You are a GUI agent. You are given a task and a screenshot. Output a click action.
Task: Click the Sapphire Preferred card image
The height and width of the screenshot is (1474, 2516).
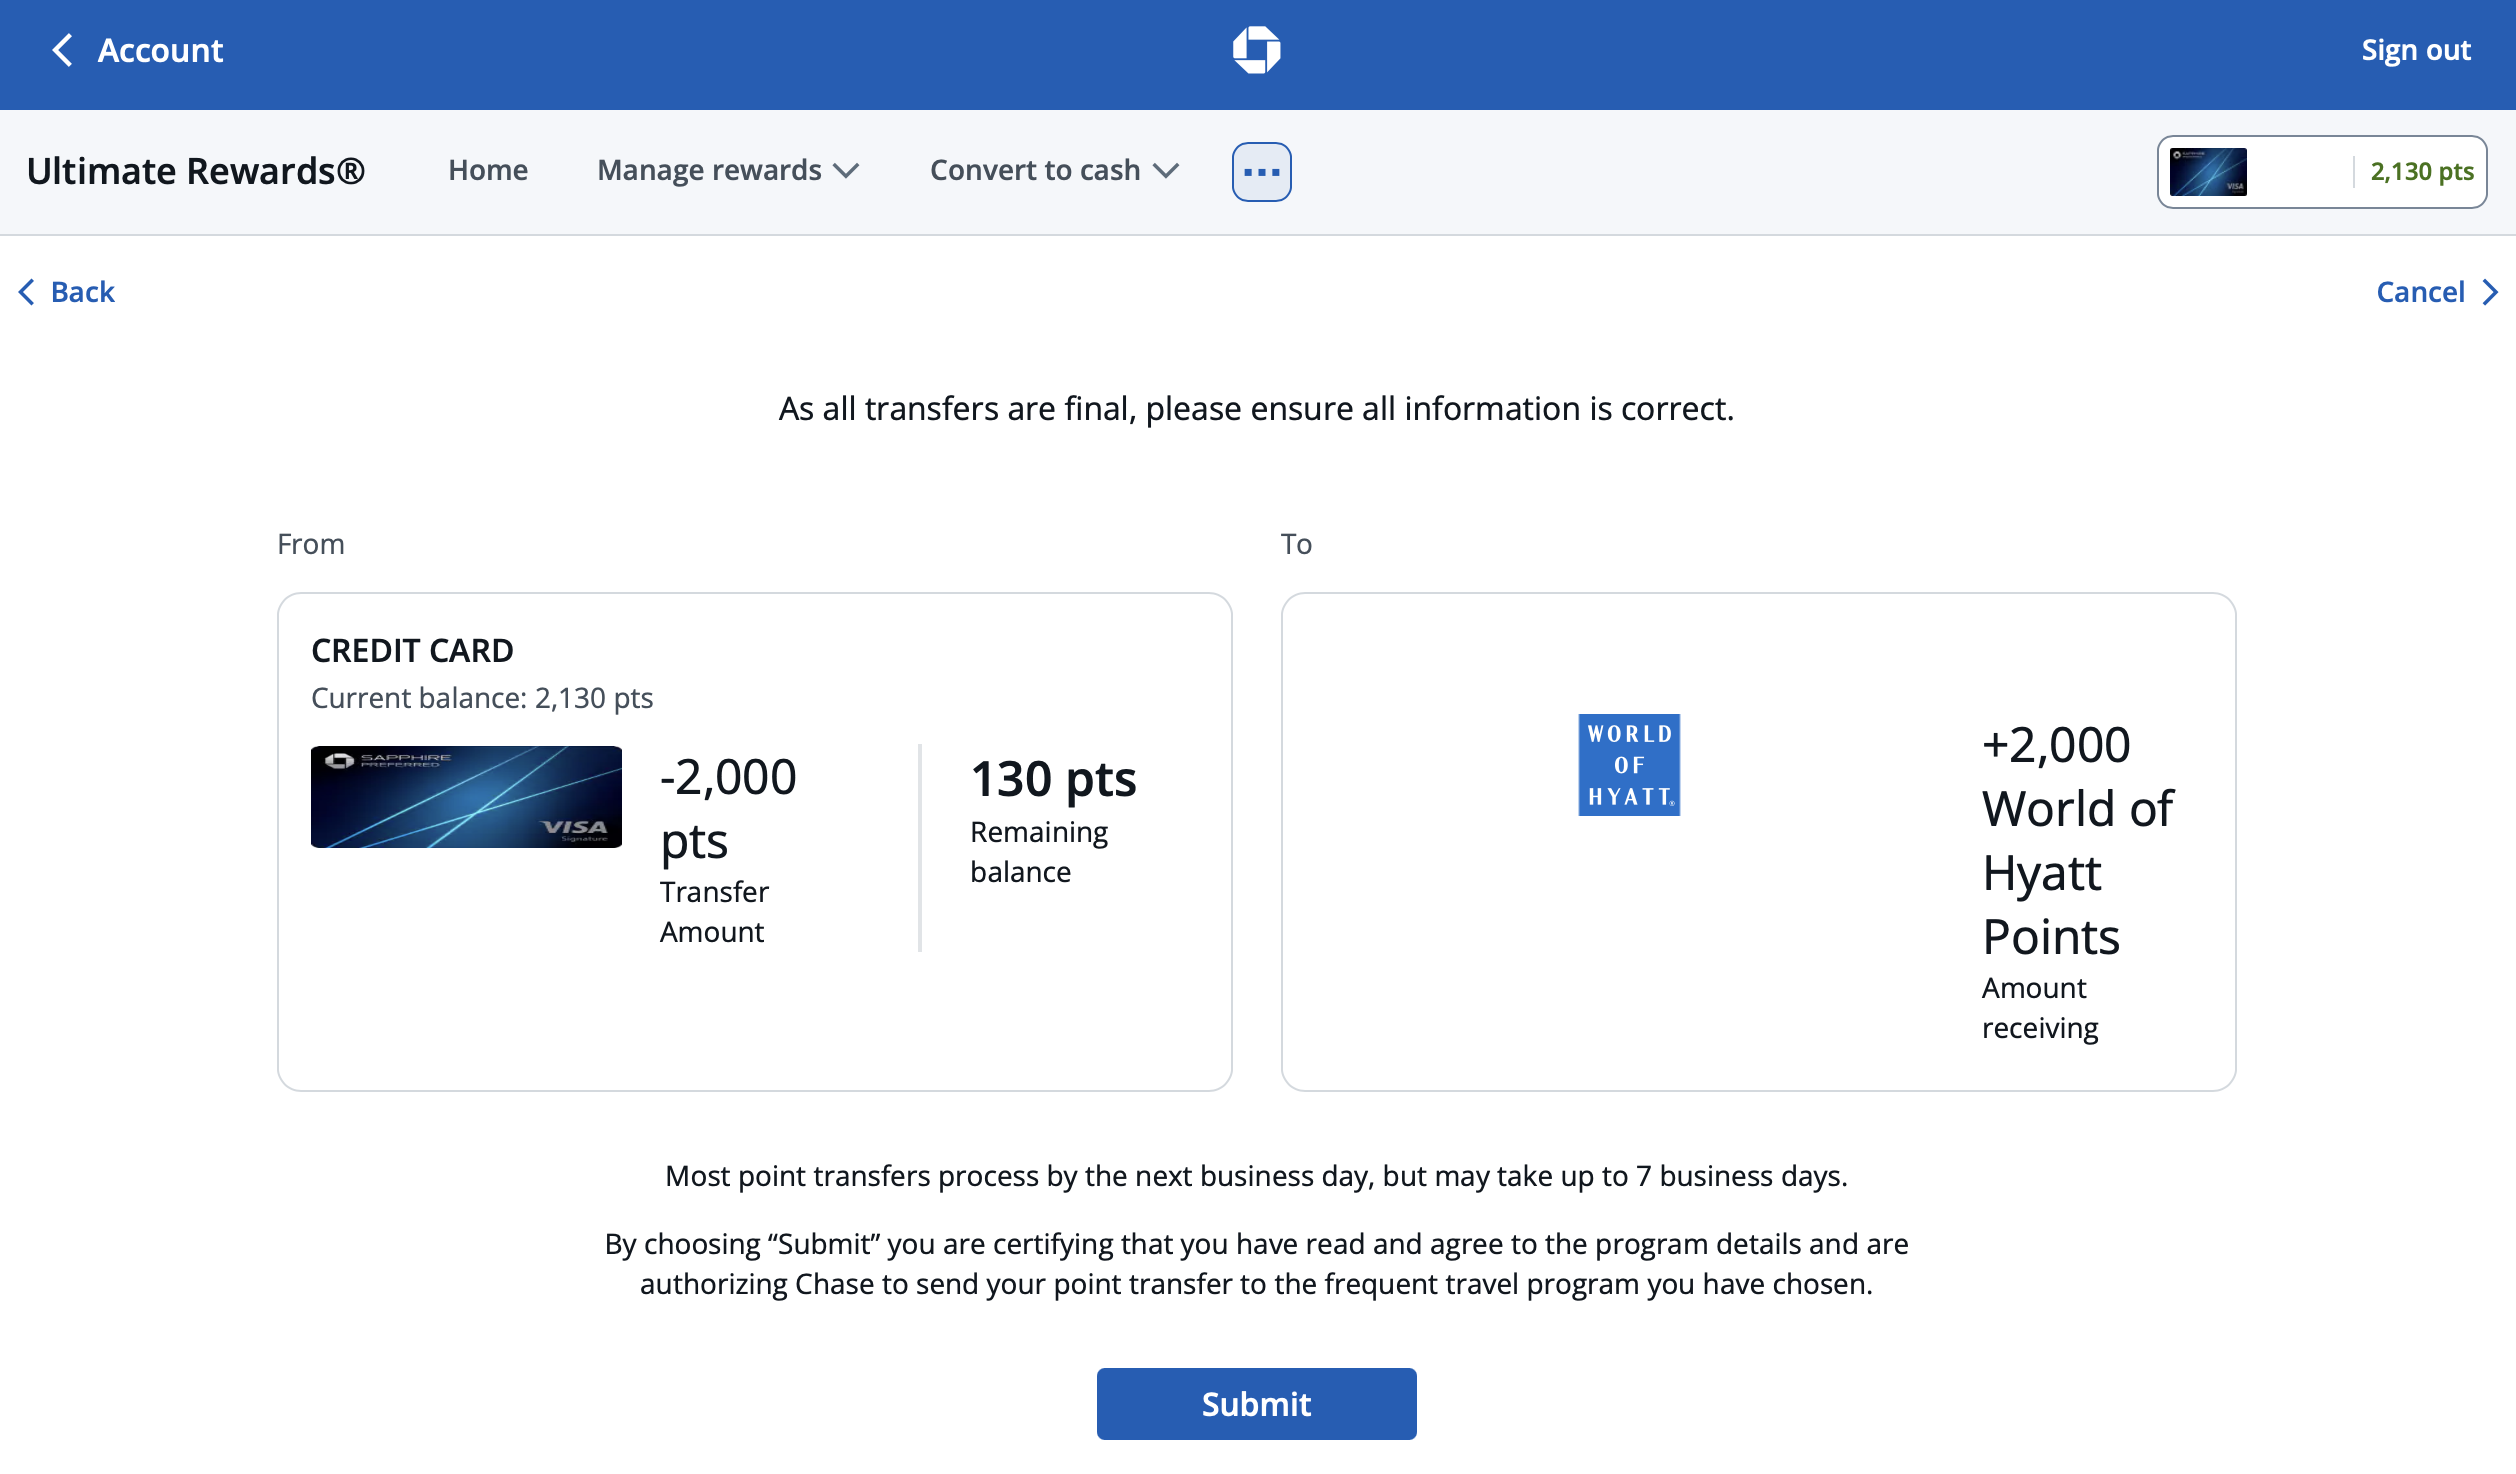(x=466, y=797)
